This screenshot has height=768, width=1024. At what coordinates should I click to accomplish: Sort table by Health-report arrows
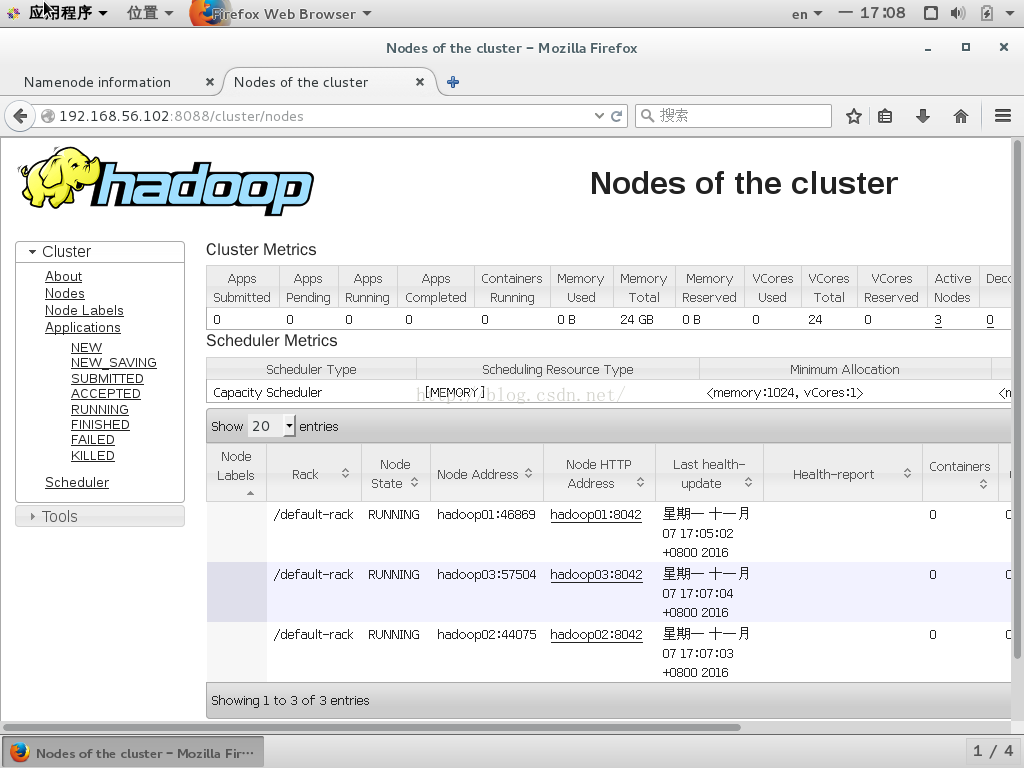tap(907, 473)
